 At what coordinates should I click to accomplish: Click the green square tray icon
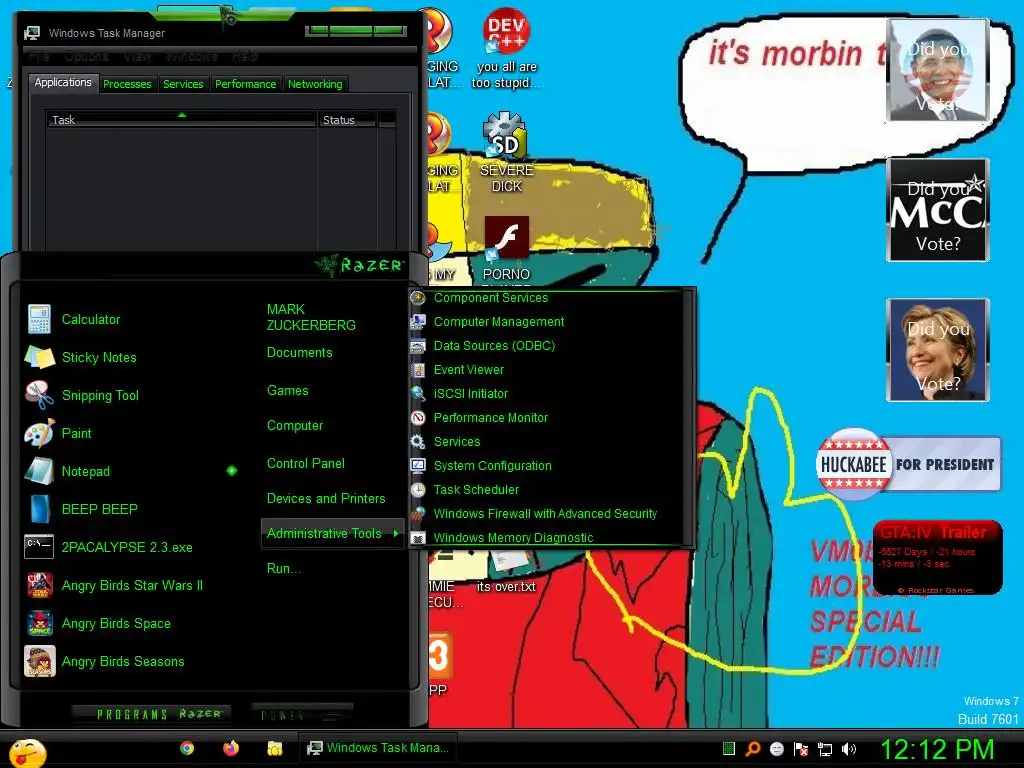pos(729,748)
